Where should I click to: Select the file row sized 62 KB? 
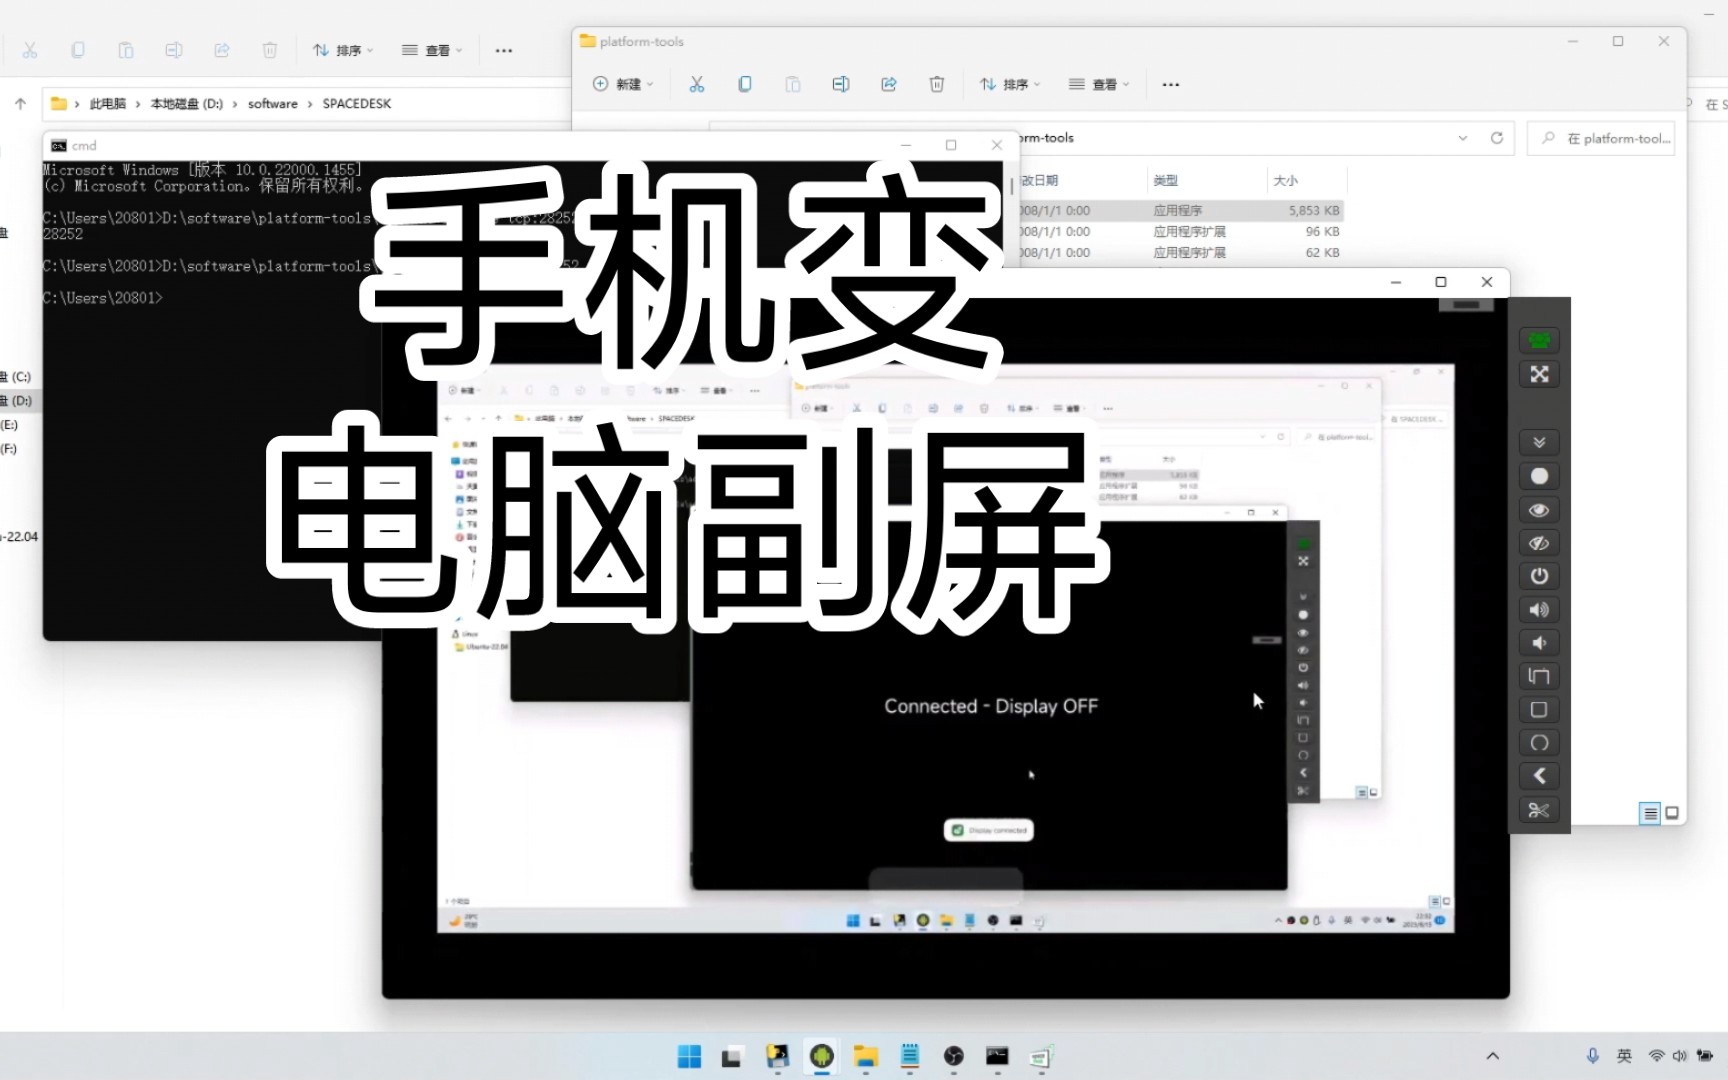tap(1178, 252)
